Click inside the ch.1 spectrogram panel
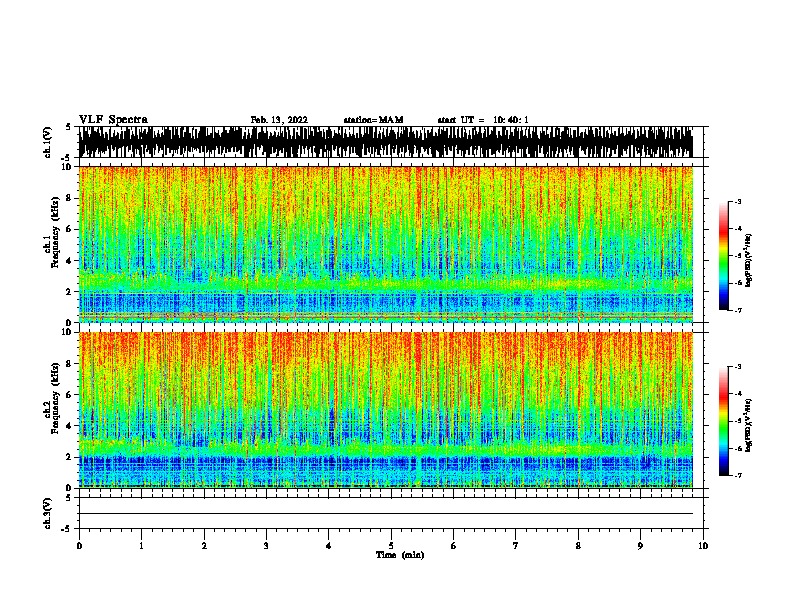792x612 pixels. [385, 244]
